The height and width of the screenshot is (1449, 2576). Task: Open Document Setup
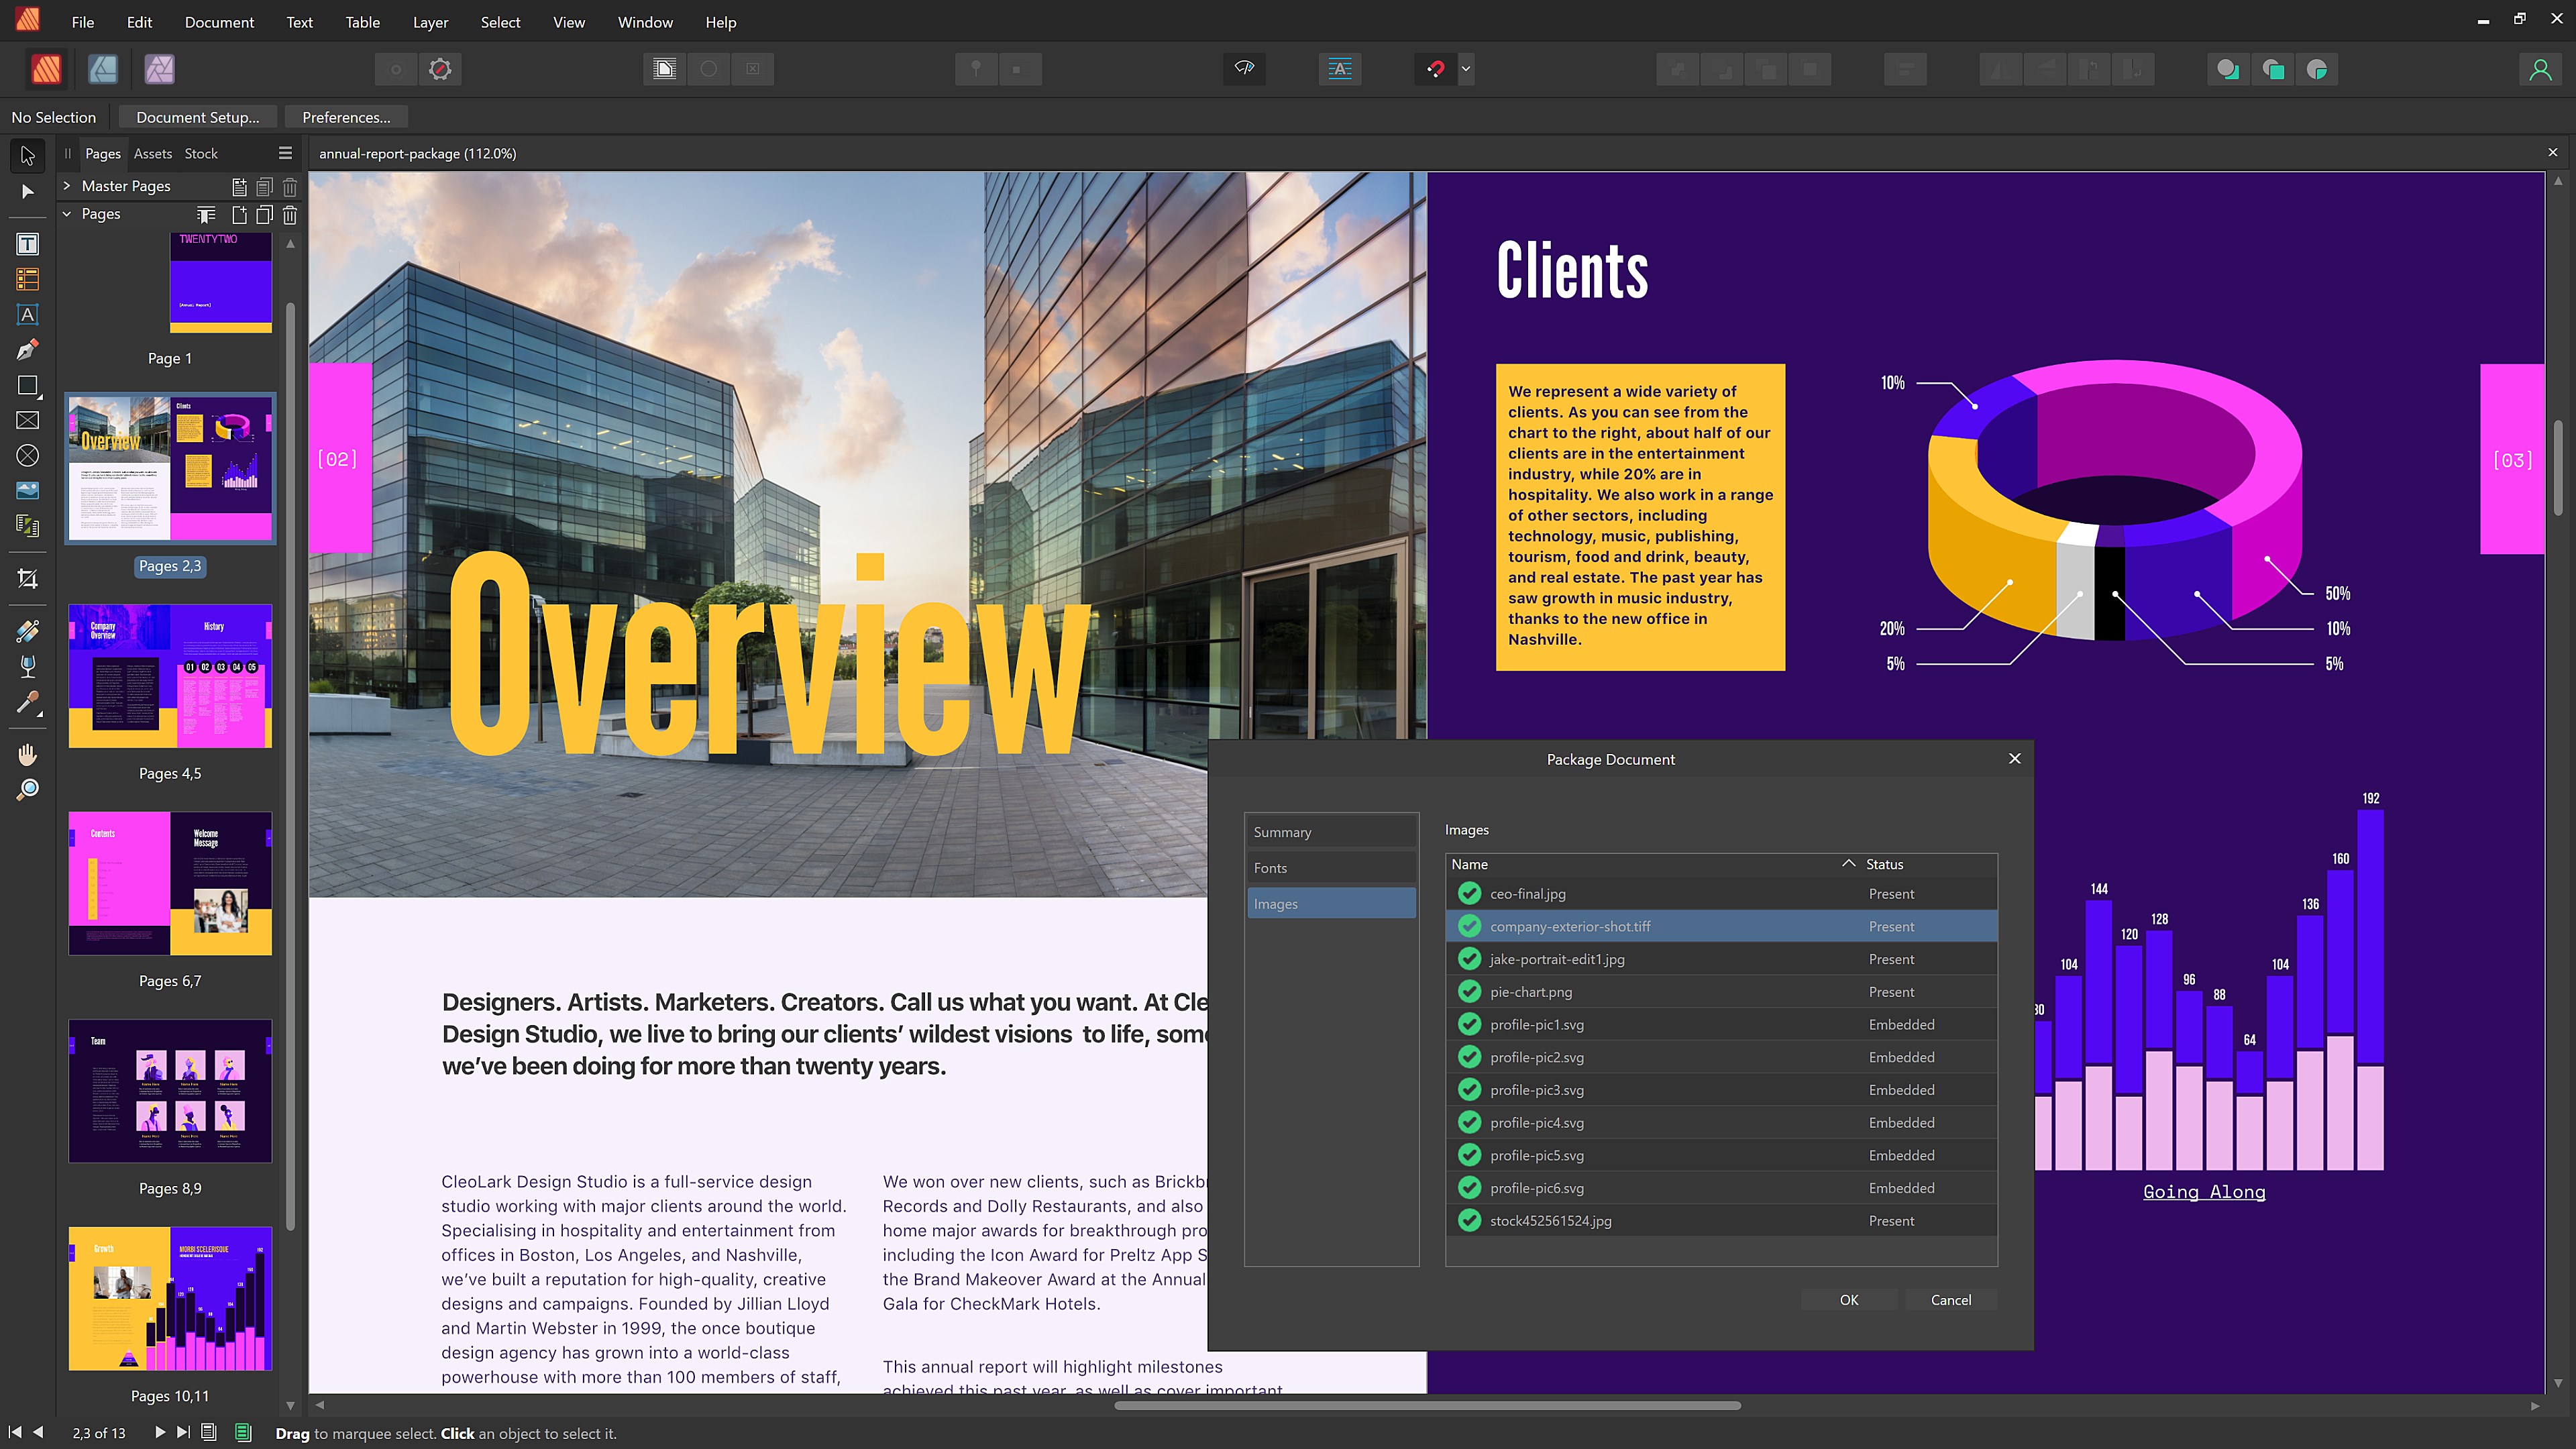(197, 117)
